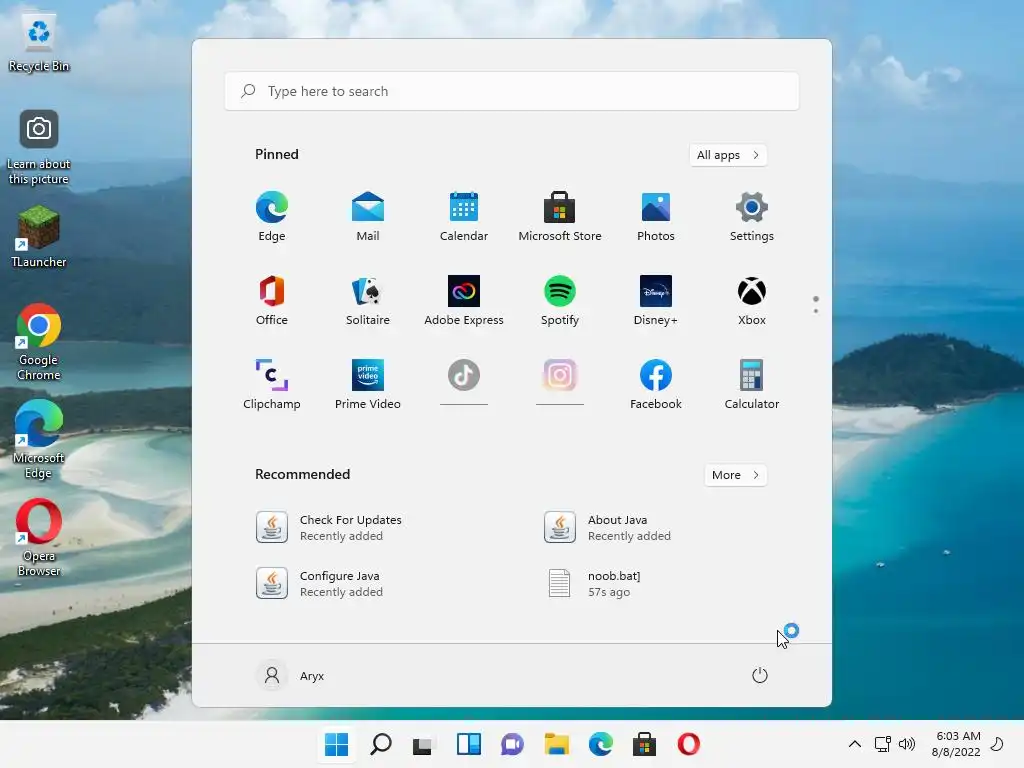Click the Type here to search box
The width and height of the screenshot is (1024, 768).
[512, 91]
